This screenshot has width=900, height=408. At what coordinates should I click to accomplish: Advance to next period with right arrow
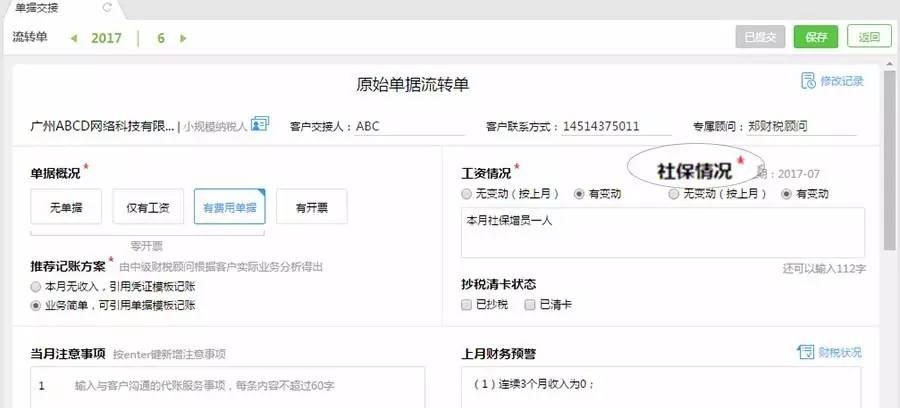pyautogui.click(x=183, y=38)
